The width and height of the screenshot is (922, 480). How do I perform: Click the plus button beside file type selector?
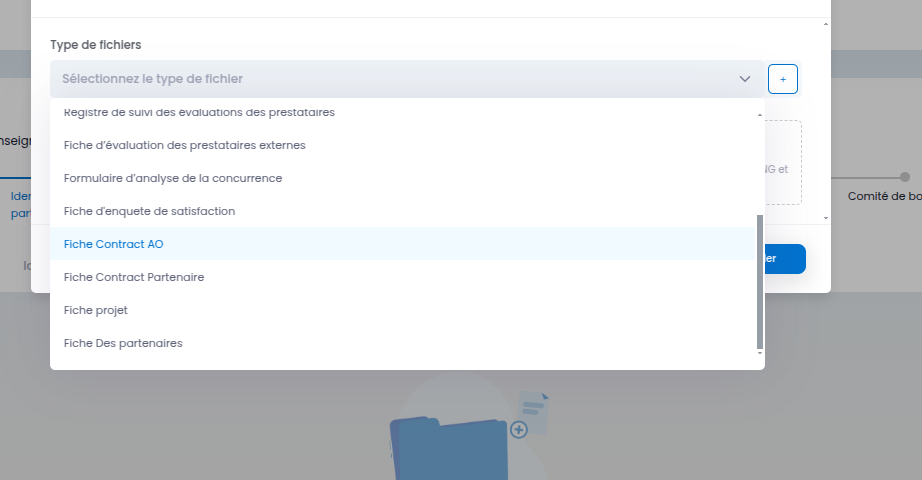[x=783, y=79]
